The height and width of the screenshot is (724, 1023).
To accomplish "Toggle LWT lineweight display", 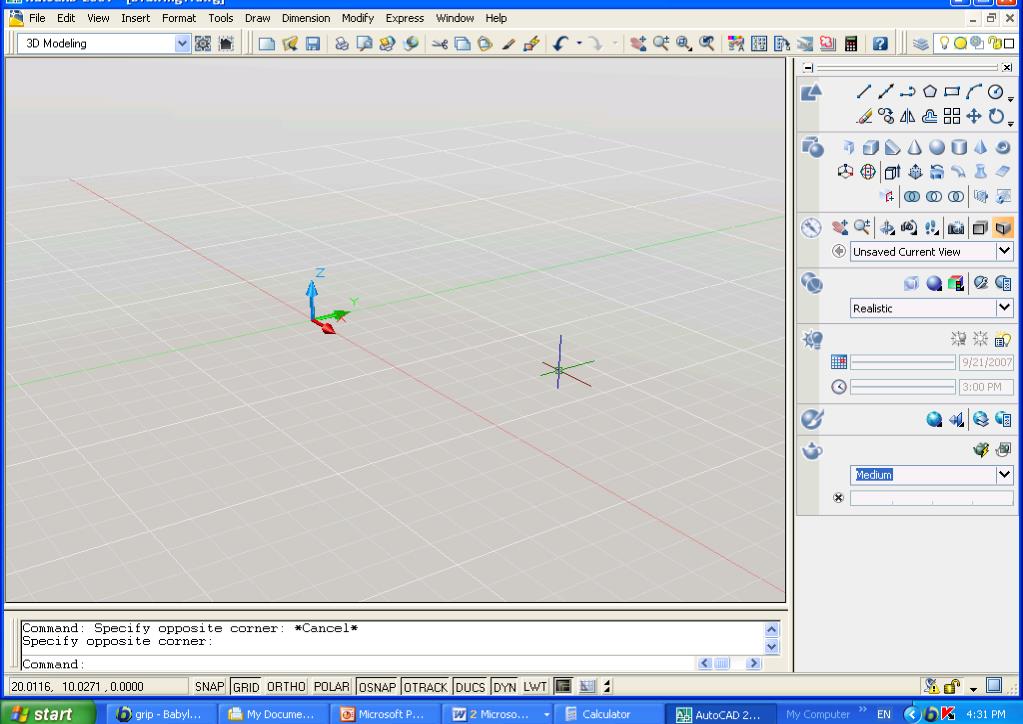I will (535, 687).
